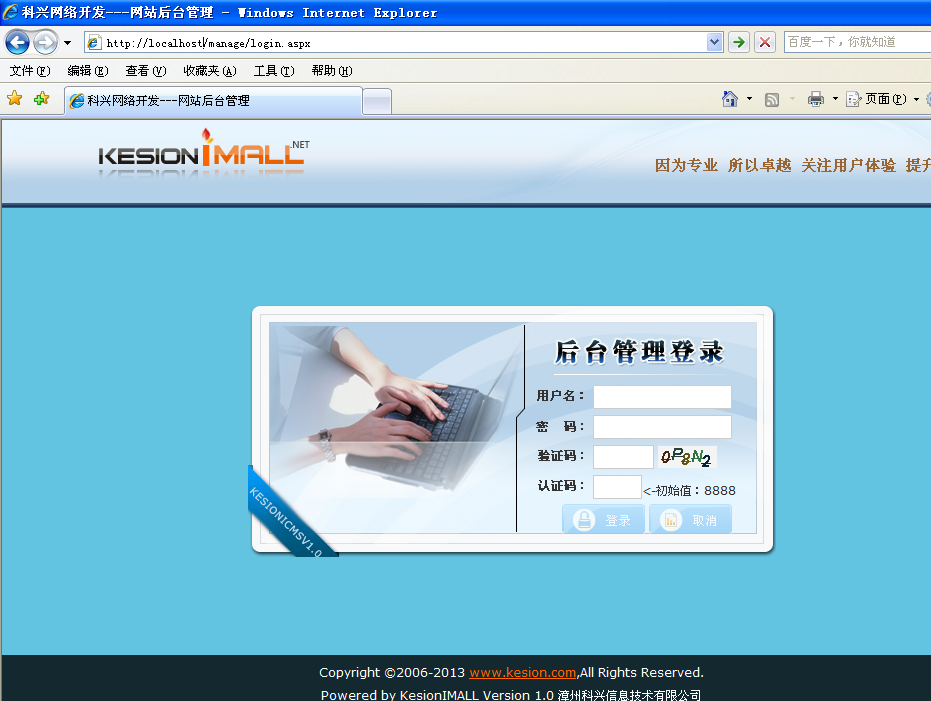Click the Add to Favorites star-plus icon

(41, 99)
